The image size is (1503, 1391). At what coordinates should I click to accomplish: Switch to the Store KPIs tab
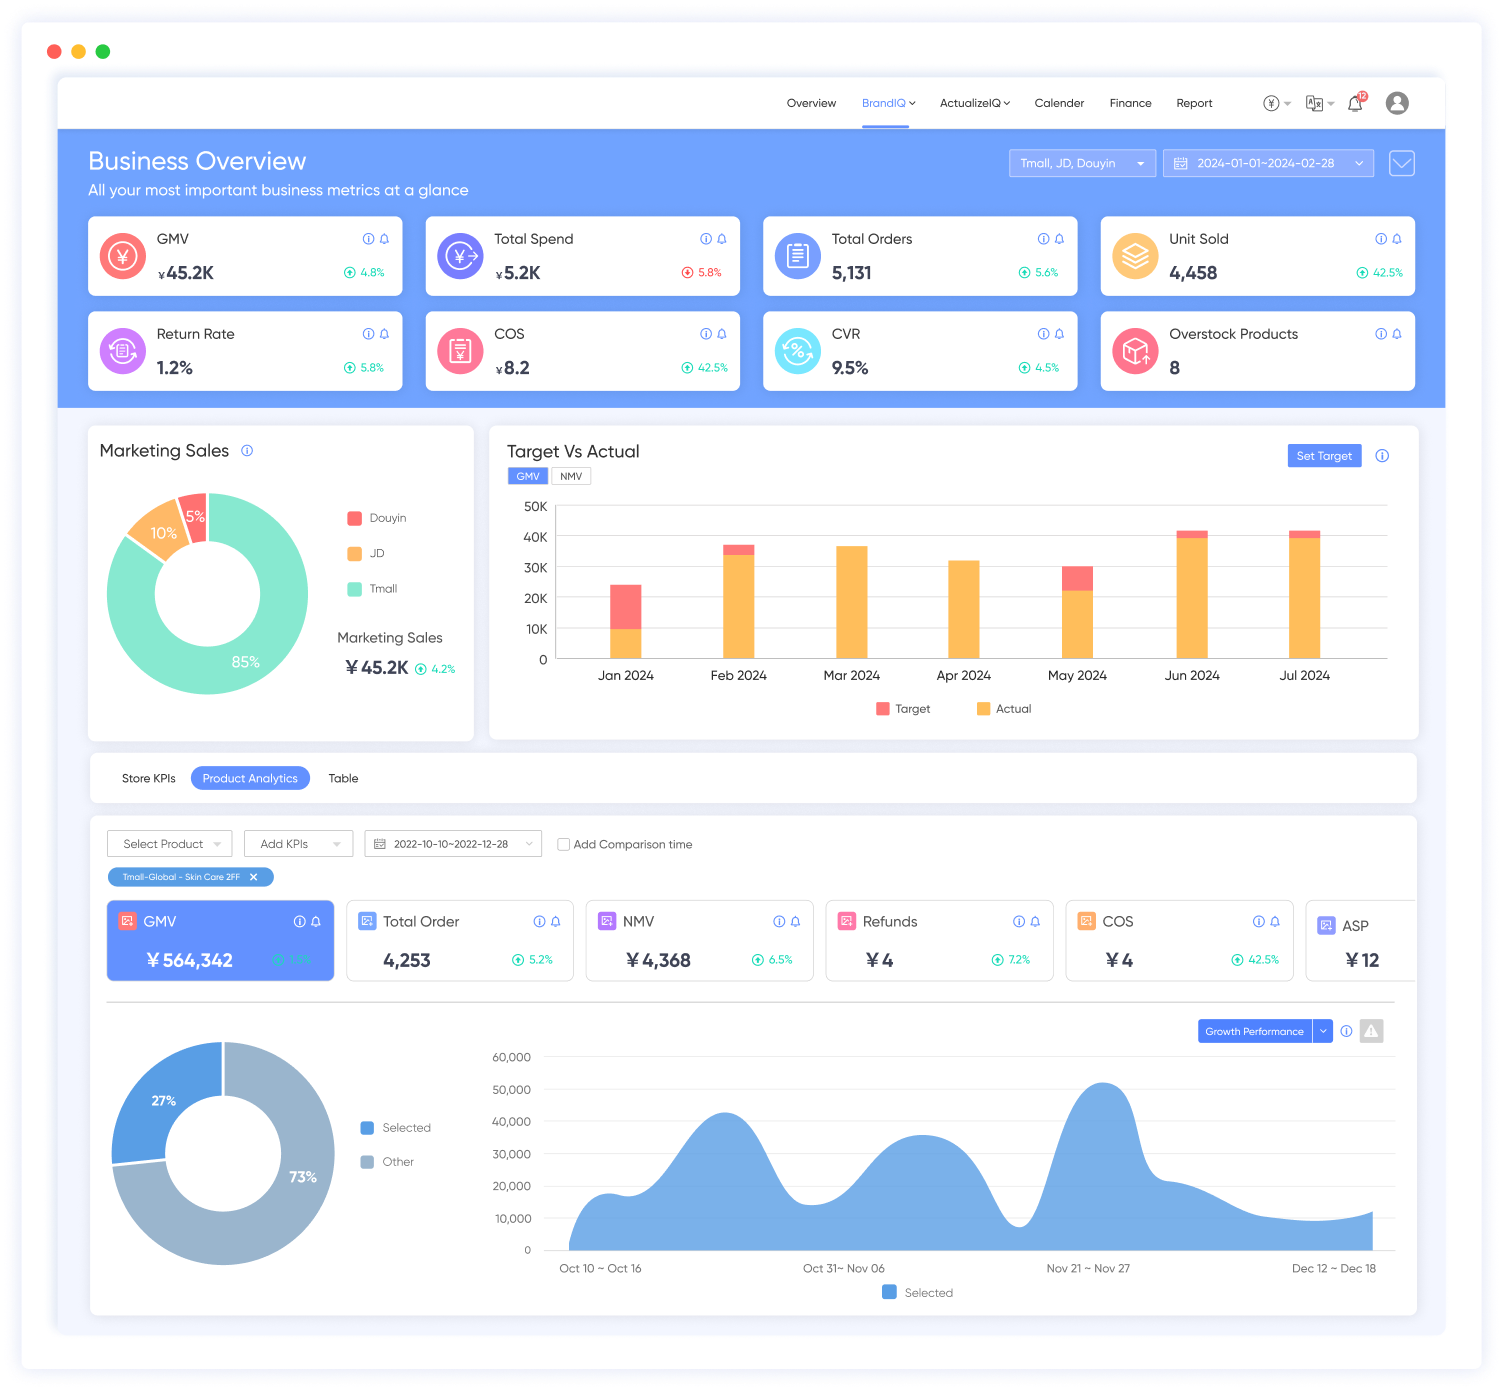click(x=149, y=778)
